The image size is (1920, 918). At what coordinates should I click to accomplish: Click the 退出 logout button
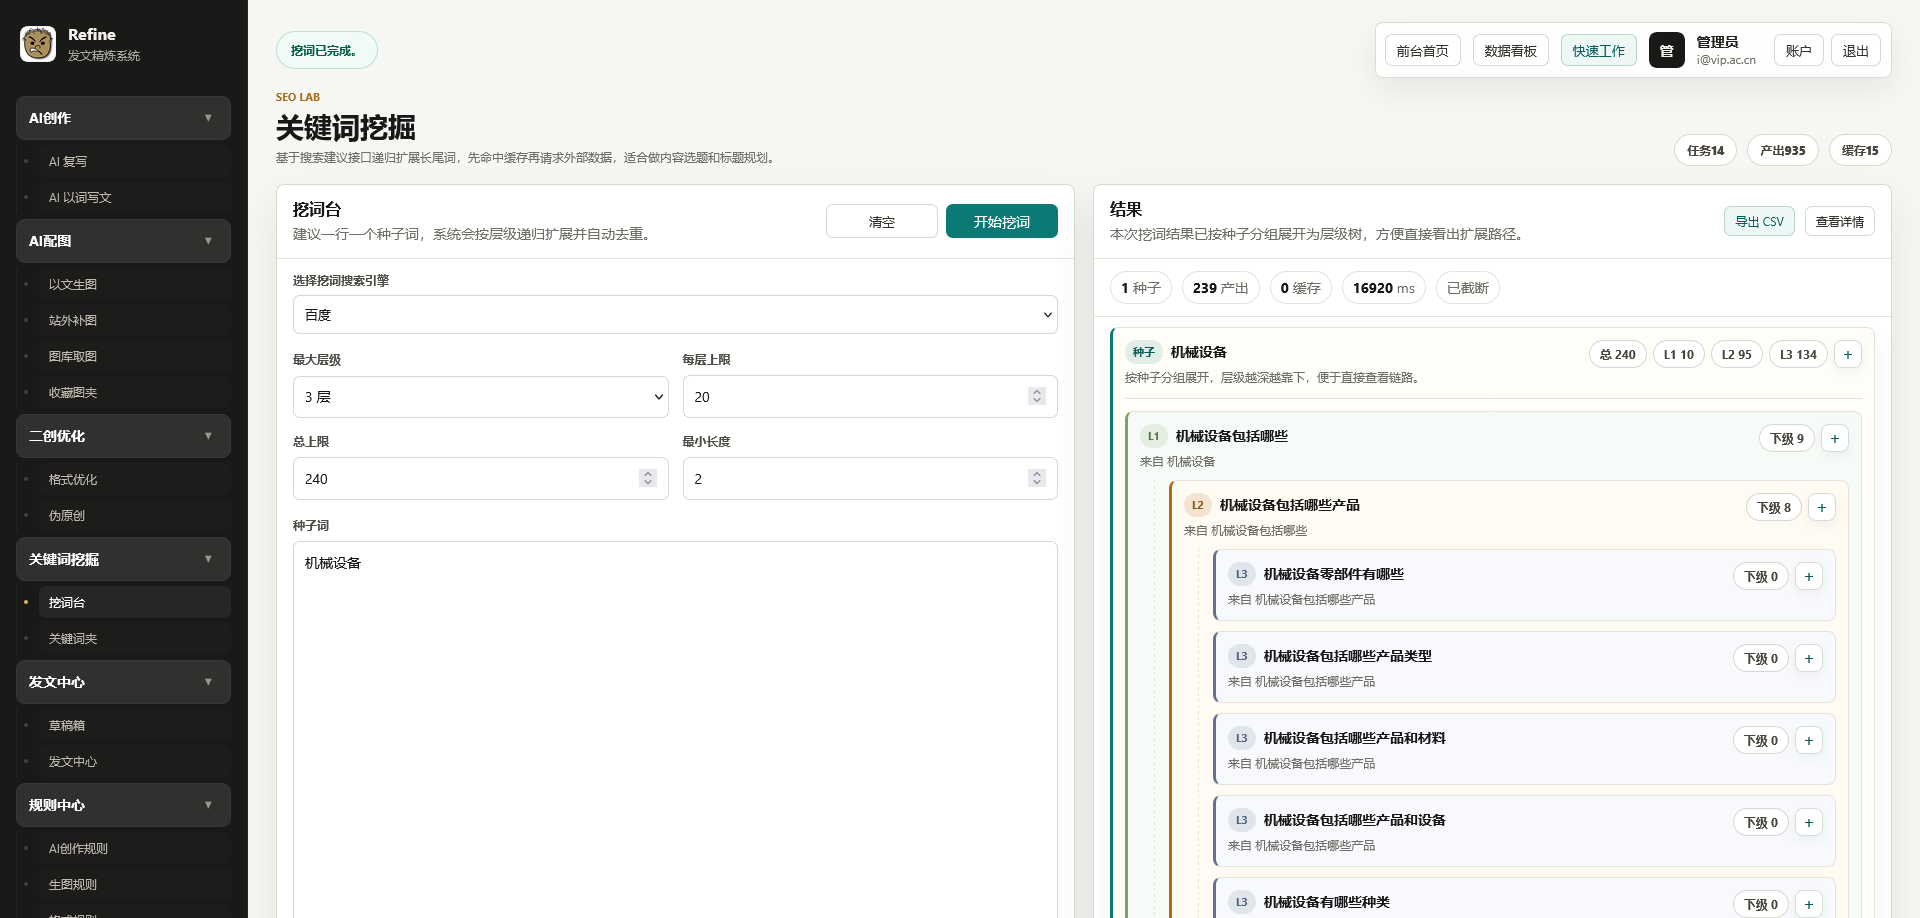point(1855,50)
